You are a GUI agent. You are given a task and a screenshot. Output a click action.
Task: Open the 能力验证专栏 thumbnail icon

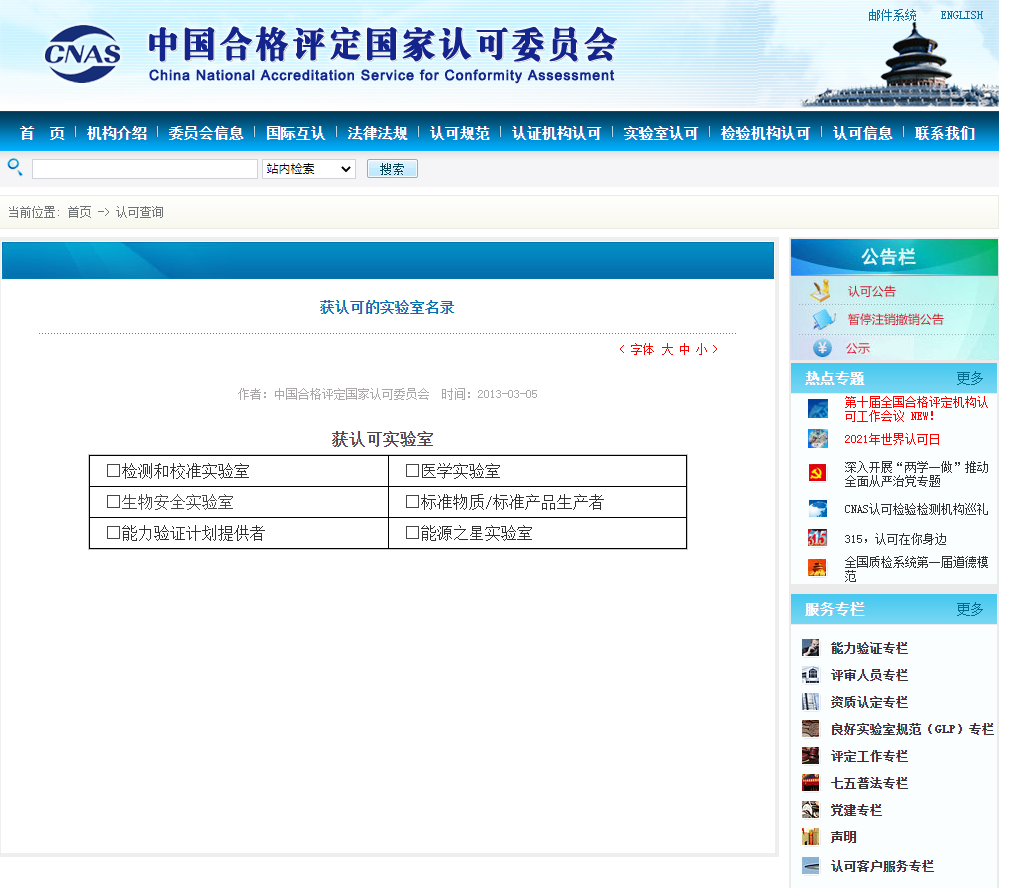810,647
